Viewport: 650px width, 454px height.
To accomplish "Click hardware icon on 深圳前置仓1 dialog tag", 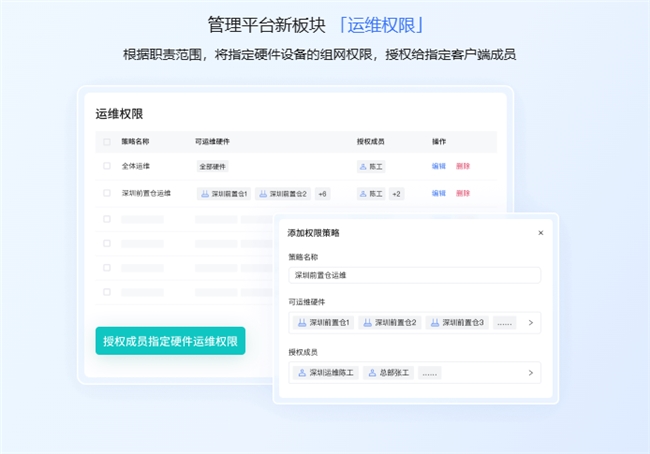I will tap(301, 323).
